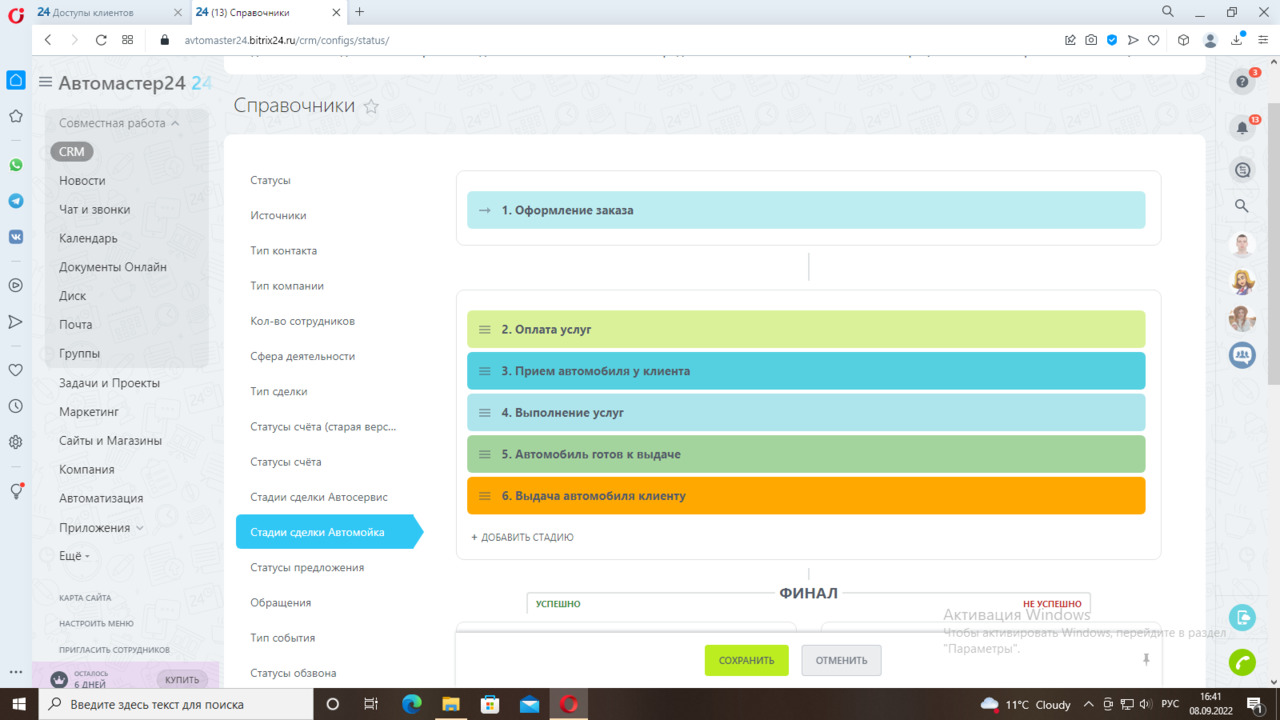Open the Bitrix24 search magnifier in right panel
This screenshot has height=720, width=1280.
[x=1242, y=206]
